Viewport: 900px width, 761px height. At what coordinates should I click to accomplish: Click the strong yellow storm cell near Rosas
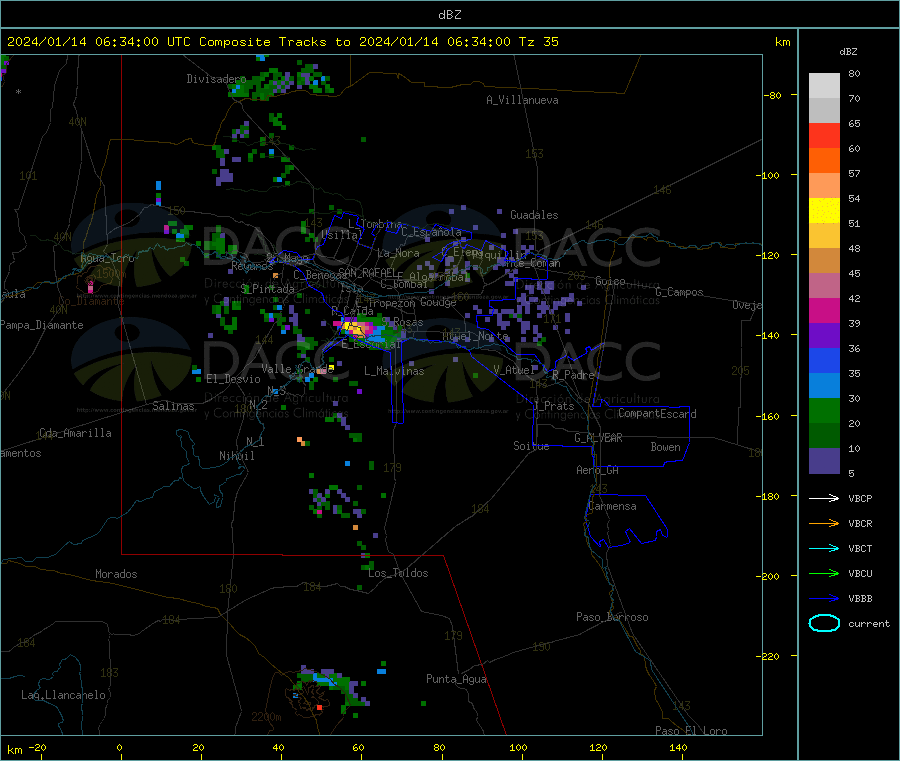[356, 329]
